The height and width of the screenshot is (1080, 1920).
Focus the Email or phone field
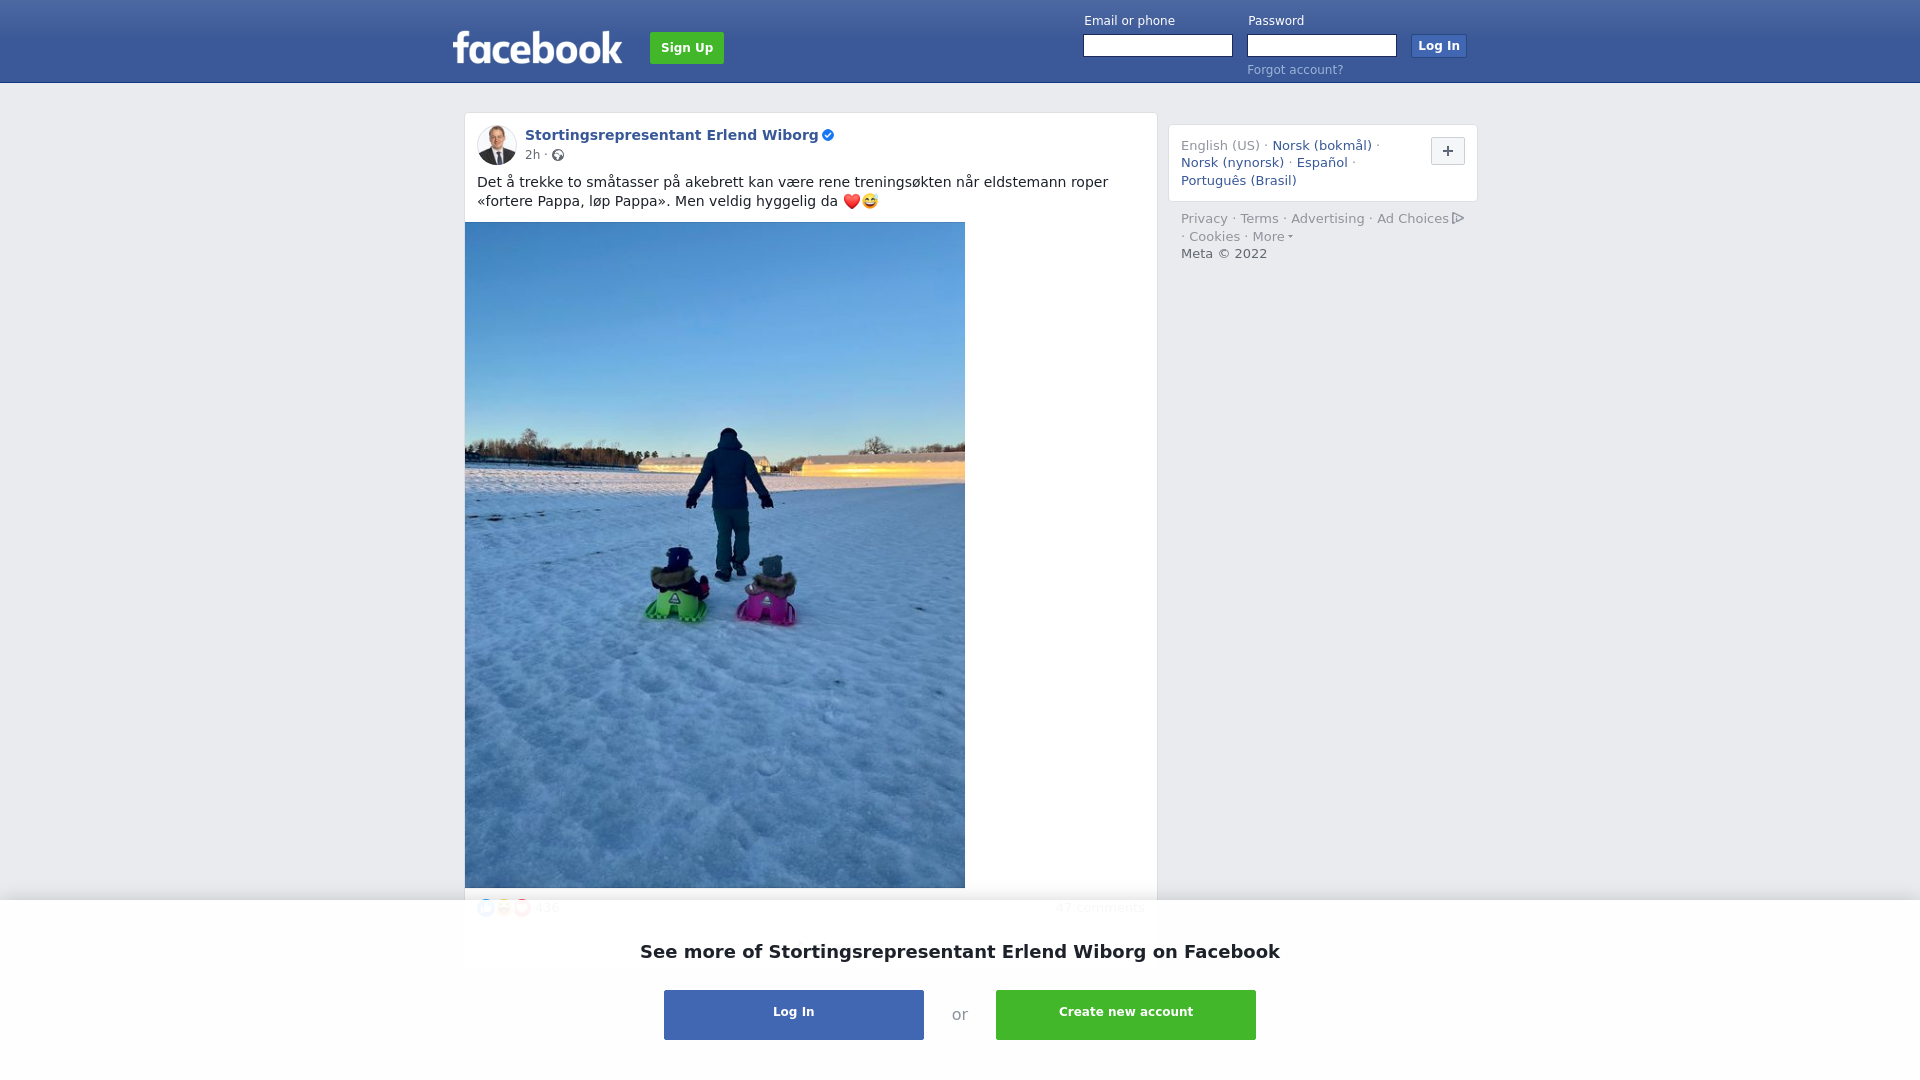(1158, 46)
